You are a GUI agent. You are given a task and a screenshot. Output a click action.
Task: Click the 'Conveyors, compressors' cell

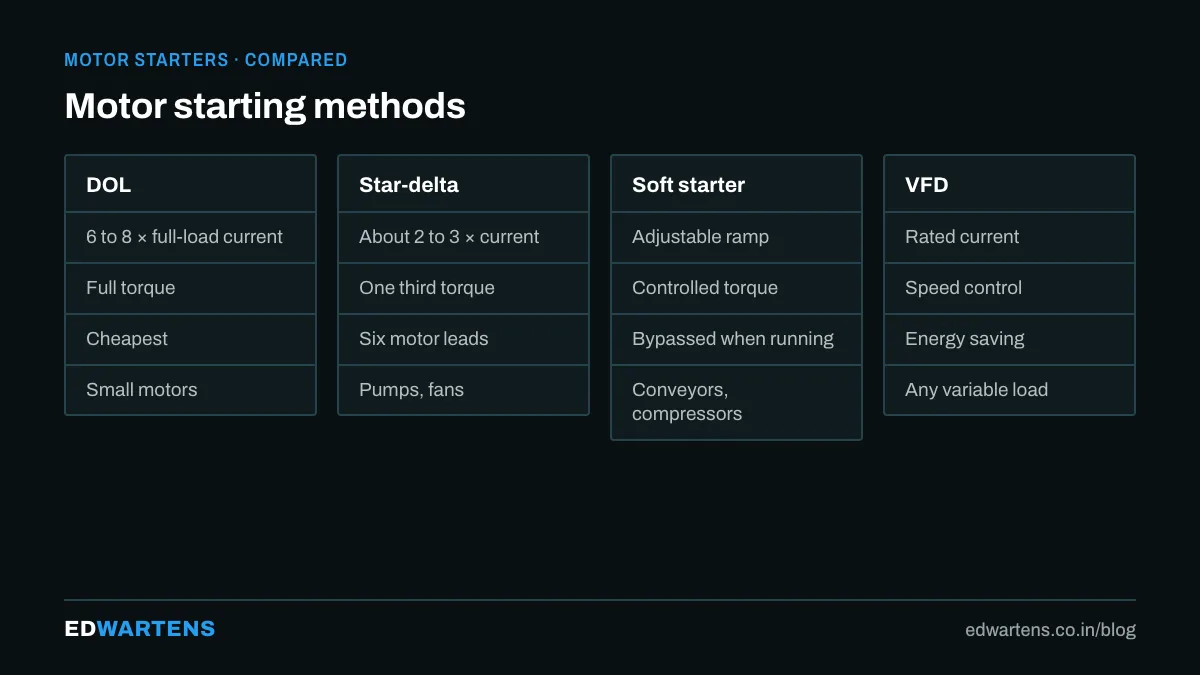point(736,402)
